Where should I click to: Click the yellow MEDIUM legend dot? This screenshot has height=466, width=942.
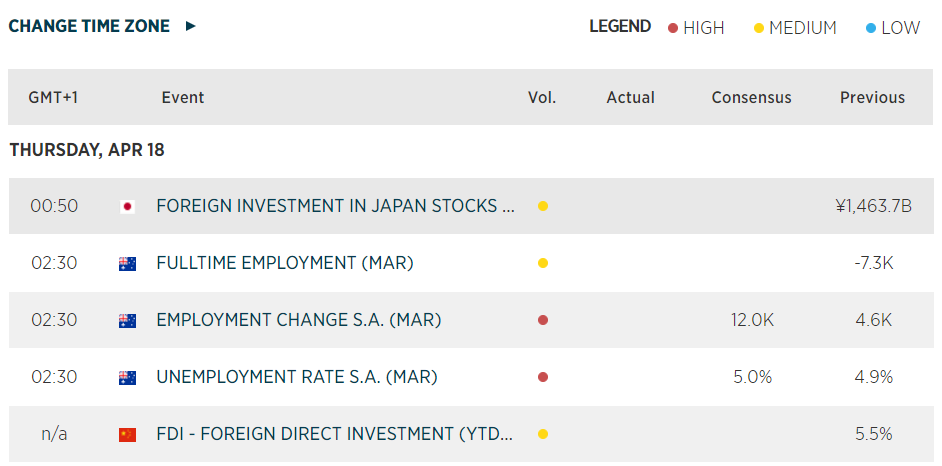tap(758, 28)
